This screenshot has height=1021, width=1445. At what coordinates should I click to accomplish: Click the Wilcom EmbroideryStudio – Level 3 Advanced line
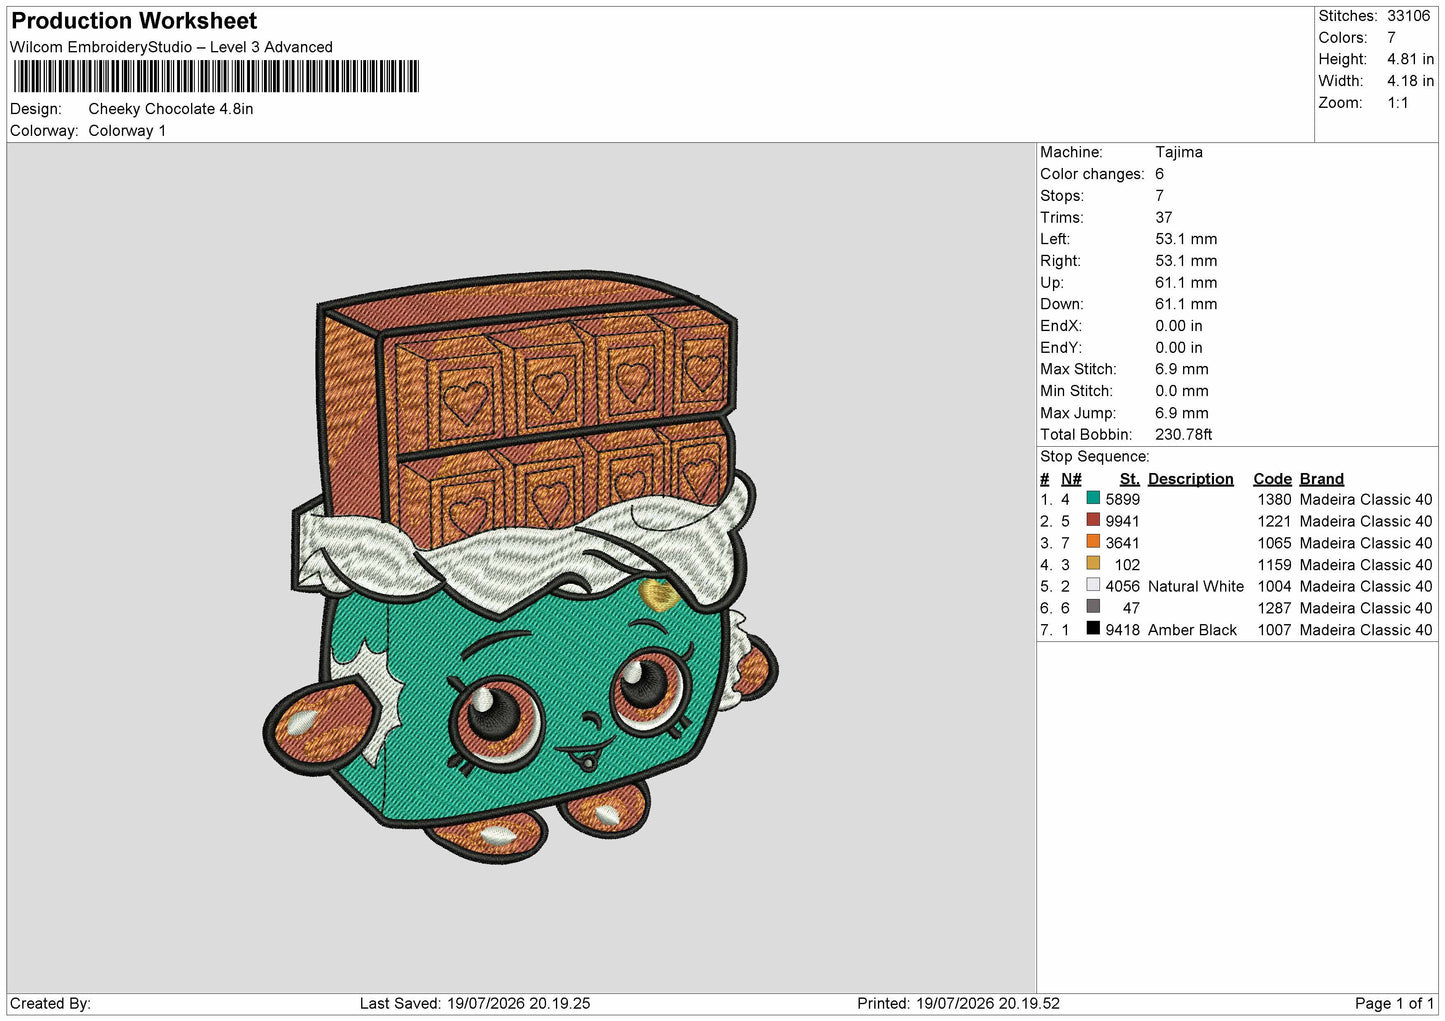pyautogui.click(x=171, y=47)
